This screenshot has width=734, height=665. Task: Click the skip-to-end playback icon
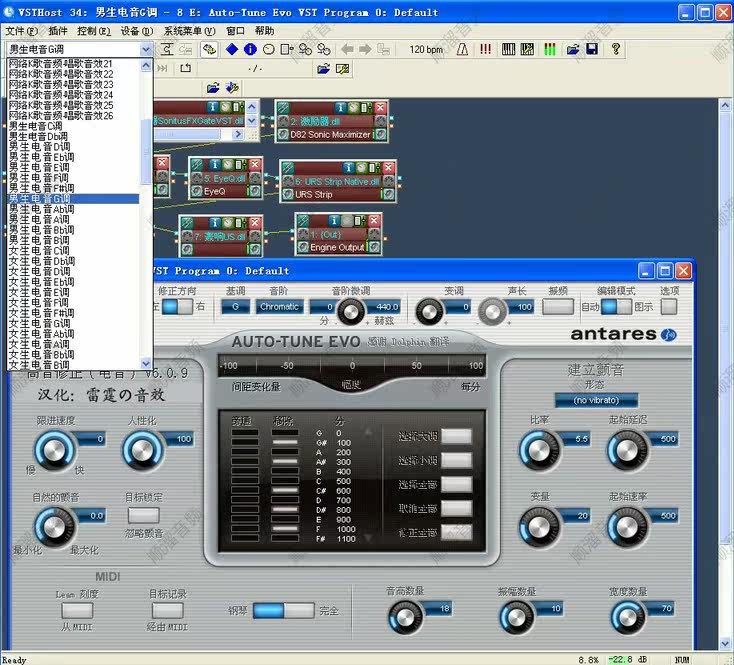click(x=162, y=68)
